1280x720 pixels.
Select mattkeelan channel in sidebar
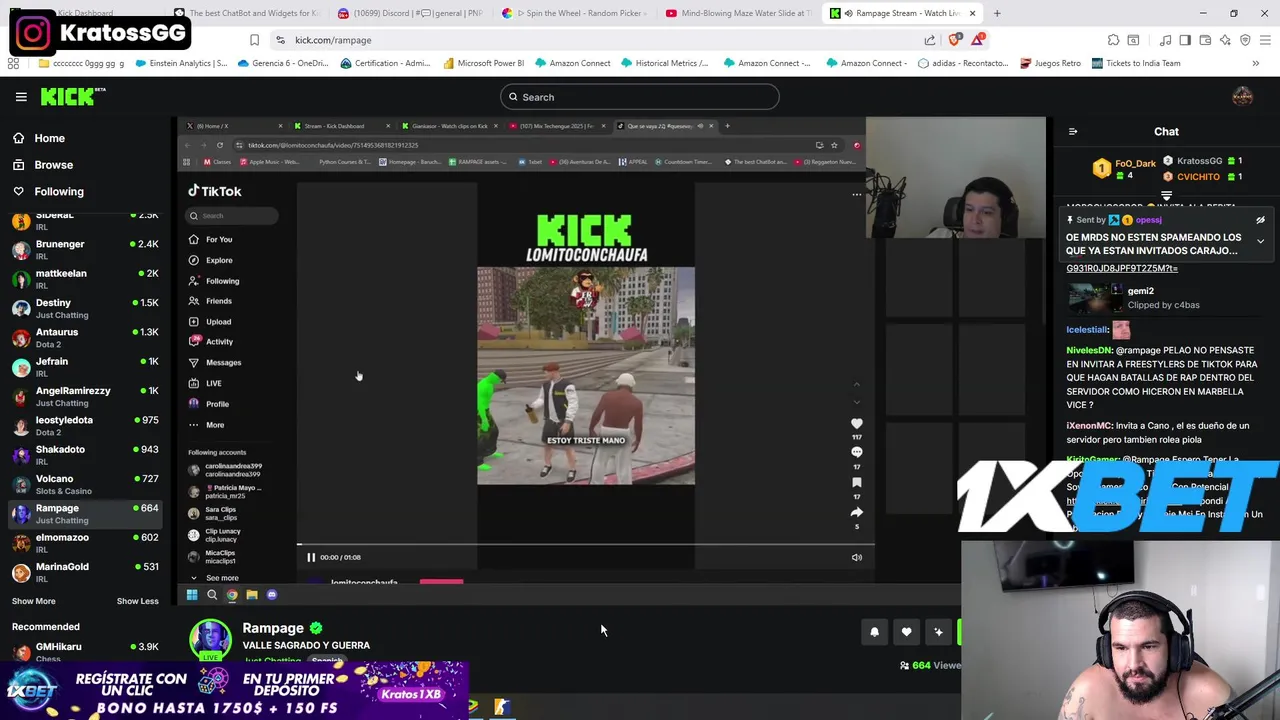point(85,279)
